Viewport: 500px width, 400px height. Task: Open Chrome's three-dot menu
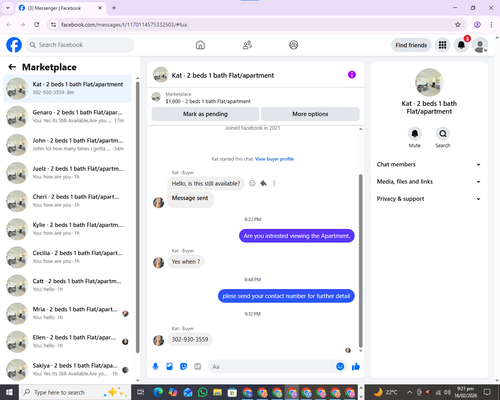click(x=491, y=25)
